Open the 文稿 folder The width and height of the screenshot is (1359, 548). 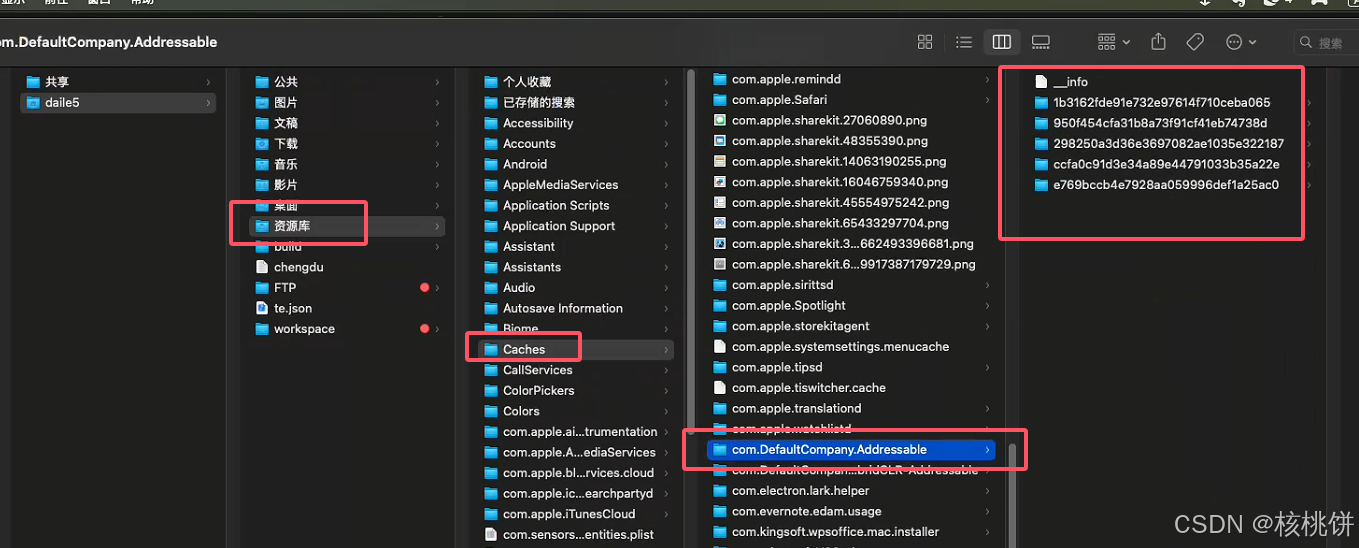(347, 123)
